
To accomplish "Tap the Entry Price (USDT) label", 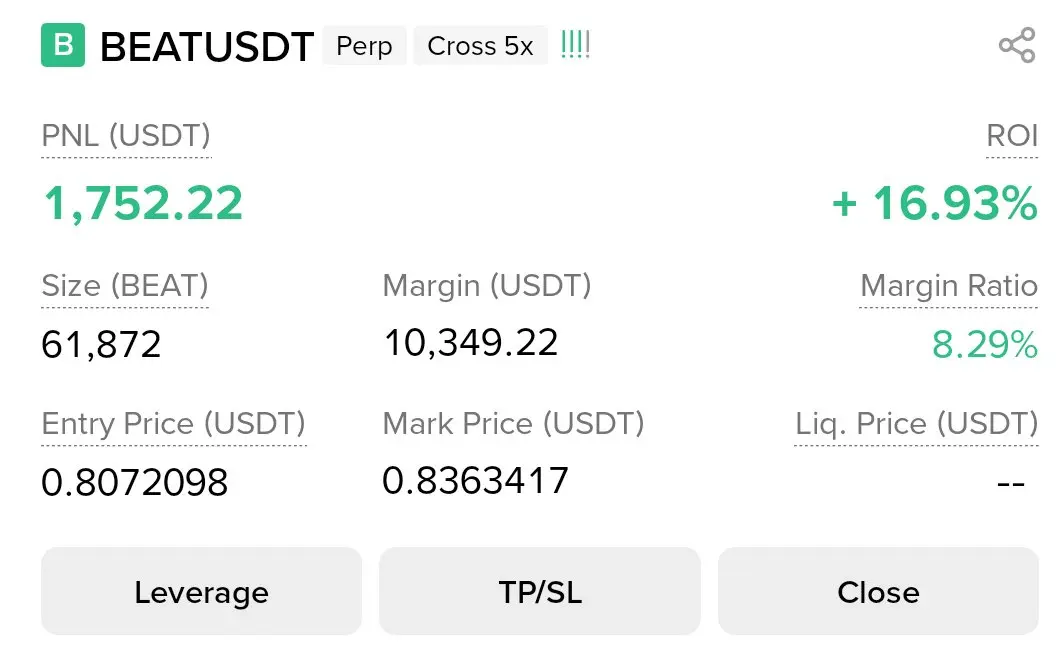I will (173, 424).
